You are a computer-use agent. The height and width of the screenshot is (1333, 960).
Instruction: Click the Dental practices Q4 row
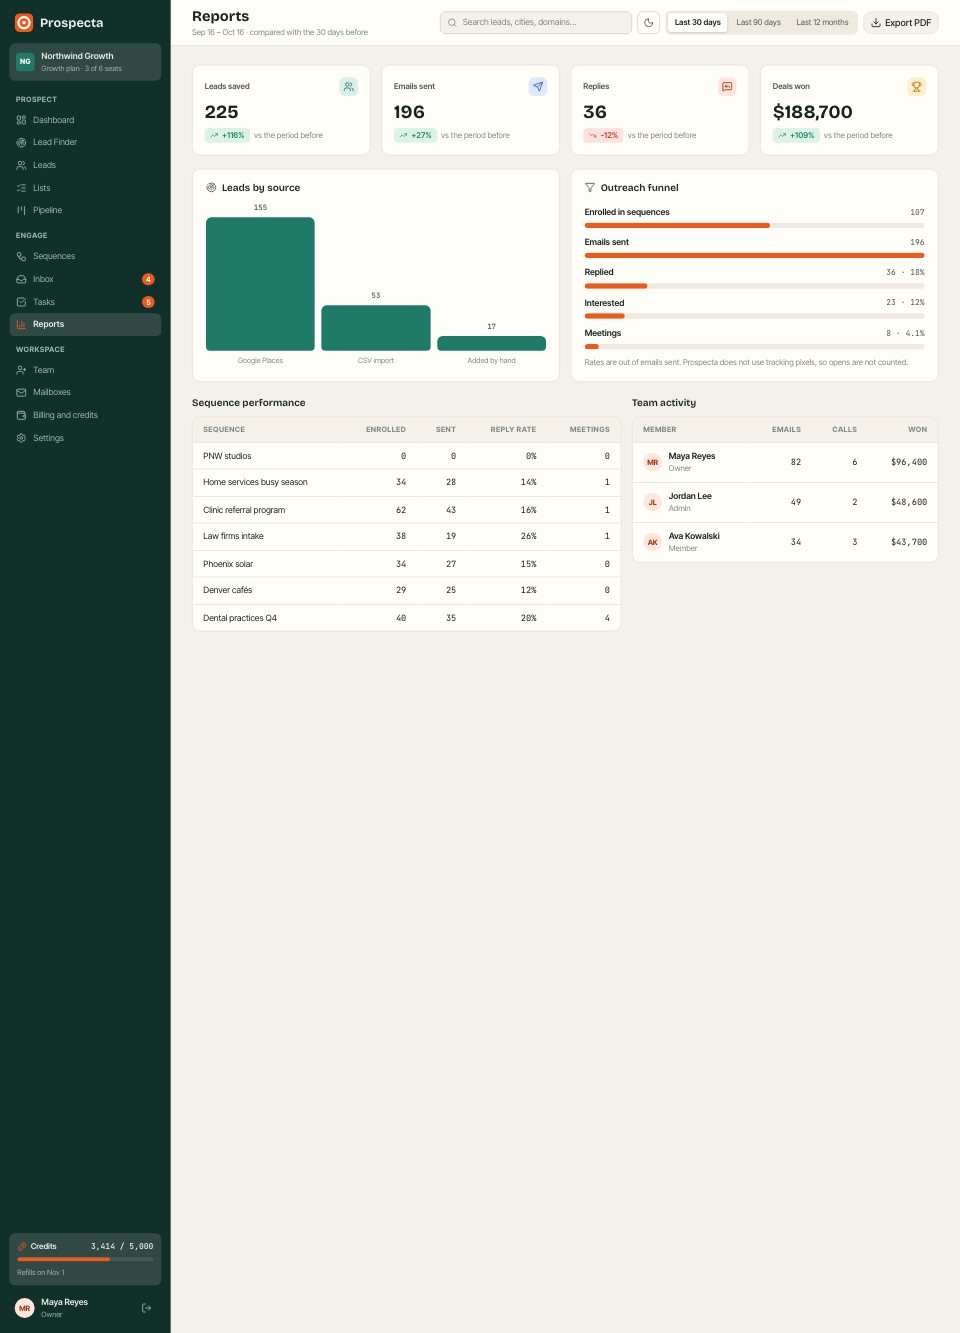(406, 618)
